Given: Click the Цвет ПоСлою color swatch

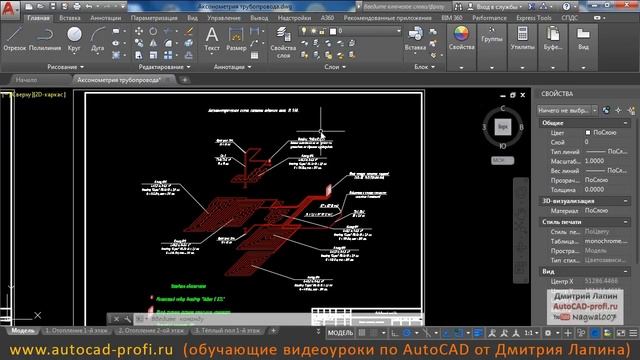Looking at the screenshot, I should [588, 133].
